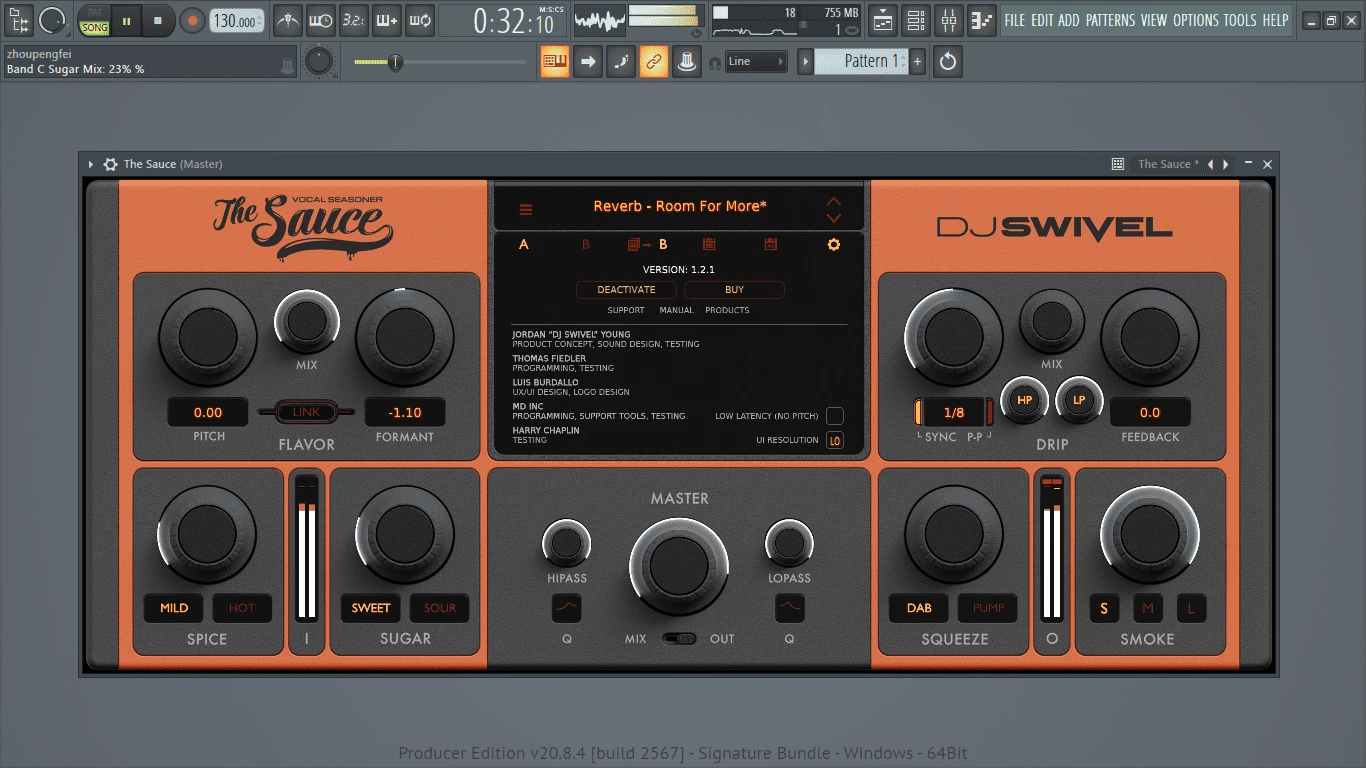Open the Playlist view icon
The image size is (1366, 768).
click(x=883, y=20)
